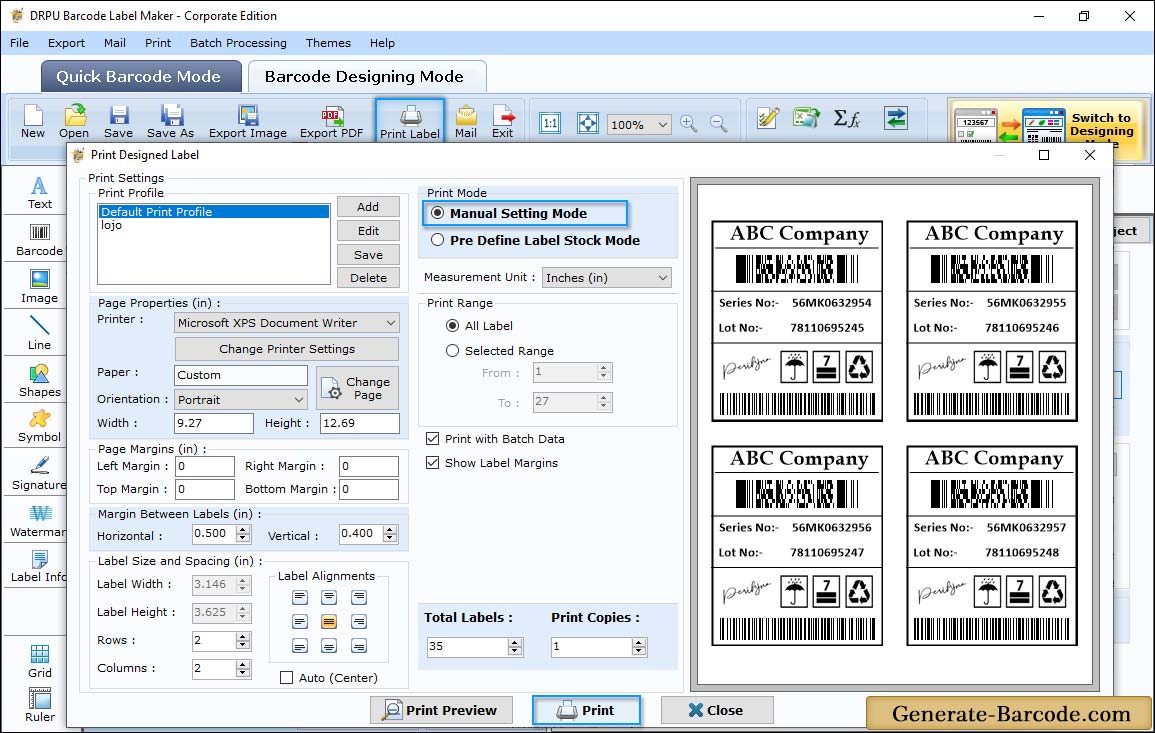Open the sigma formula function icon

click(847, 118)
